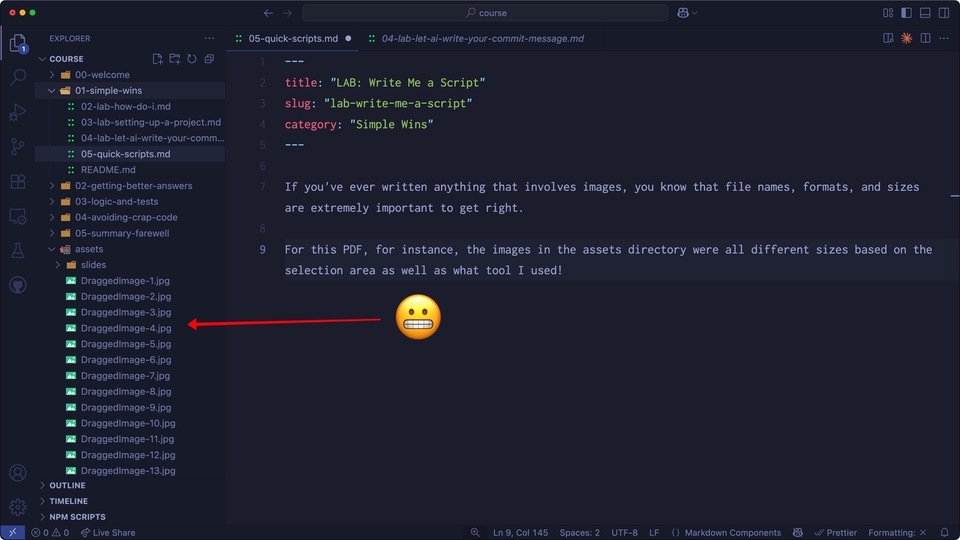This screenshot has width=960, height=540.
Task: Click Ln 9, Col 145 position
Action: 520,533
